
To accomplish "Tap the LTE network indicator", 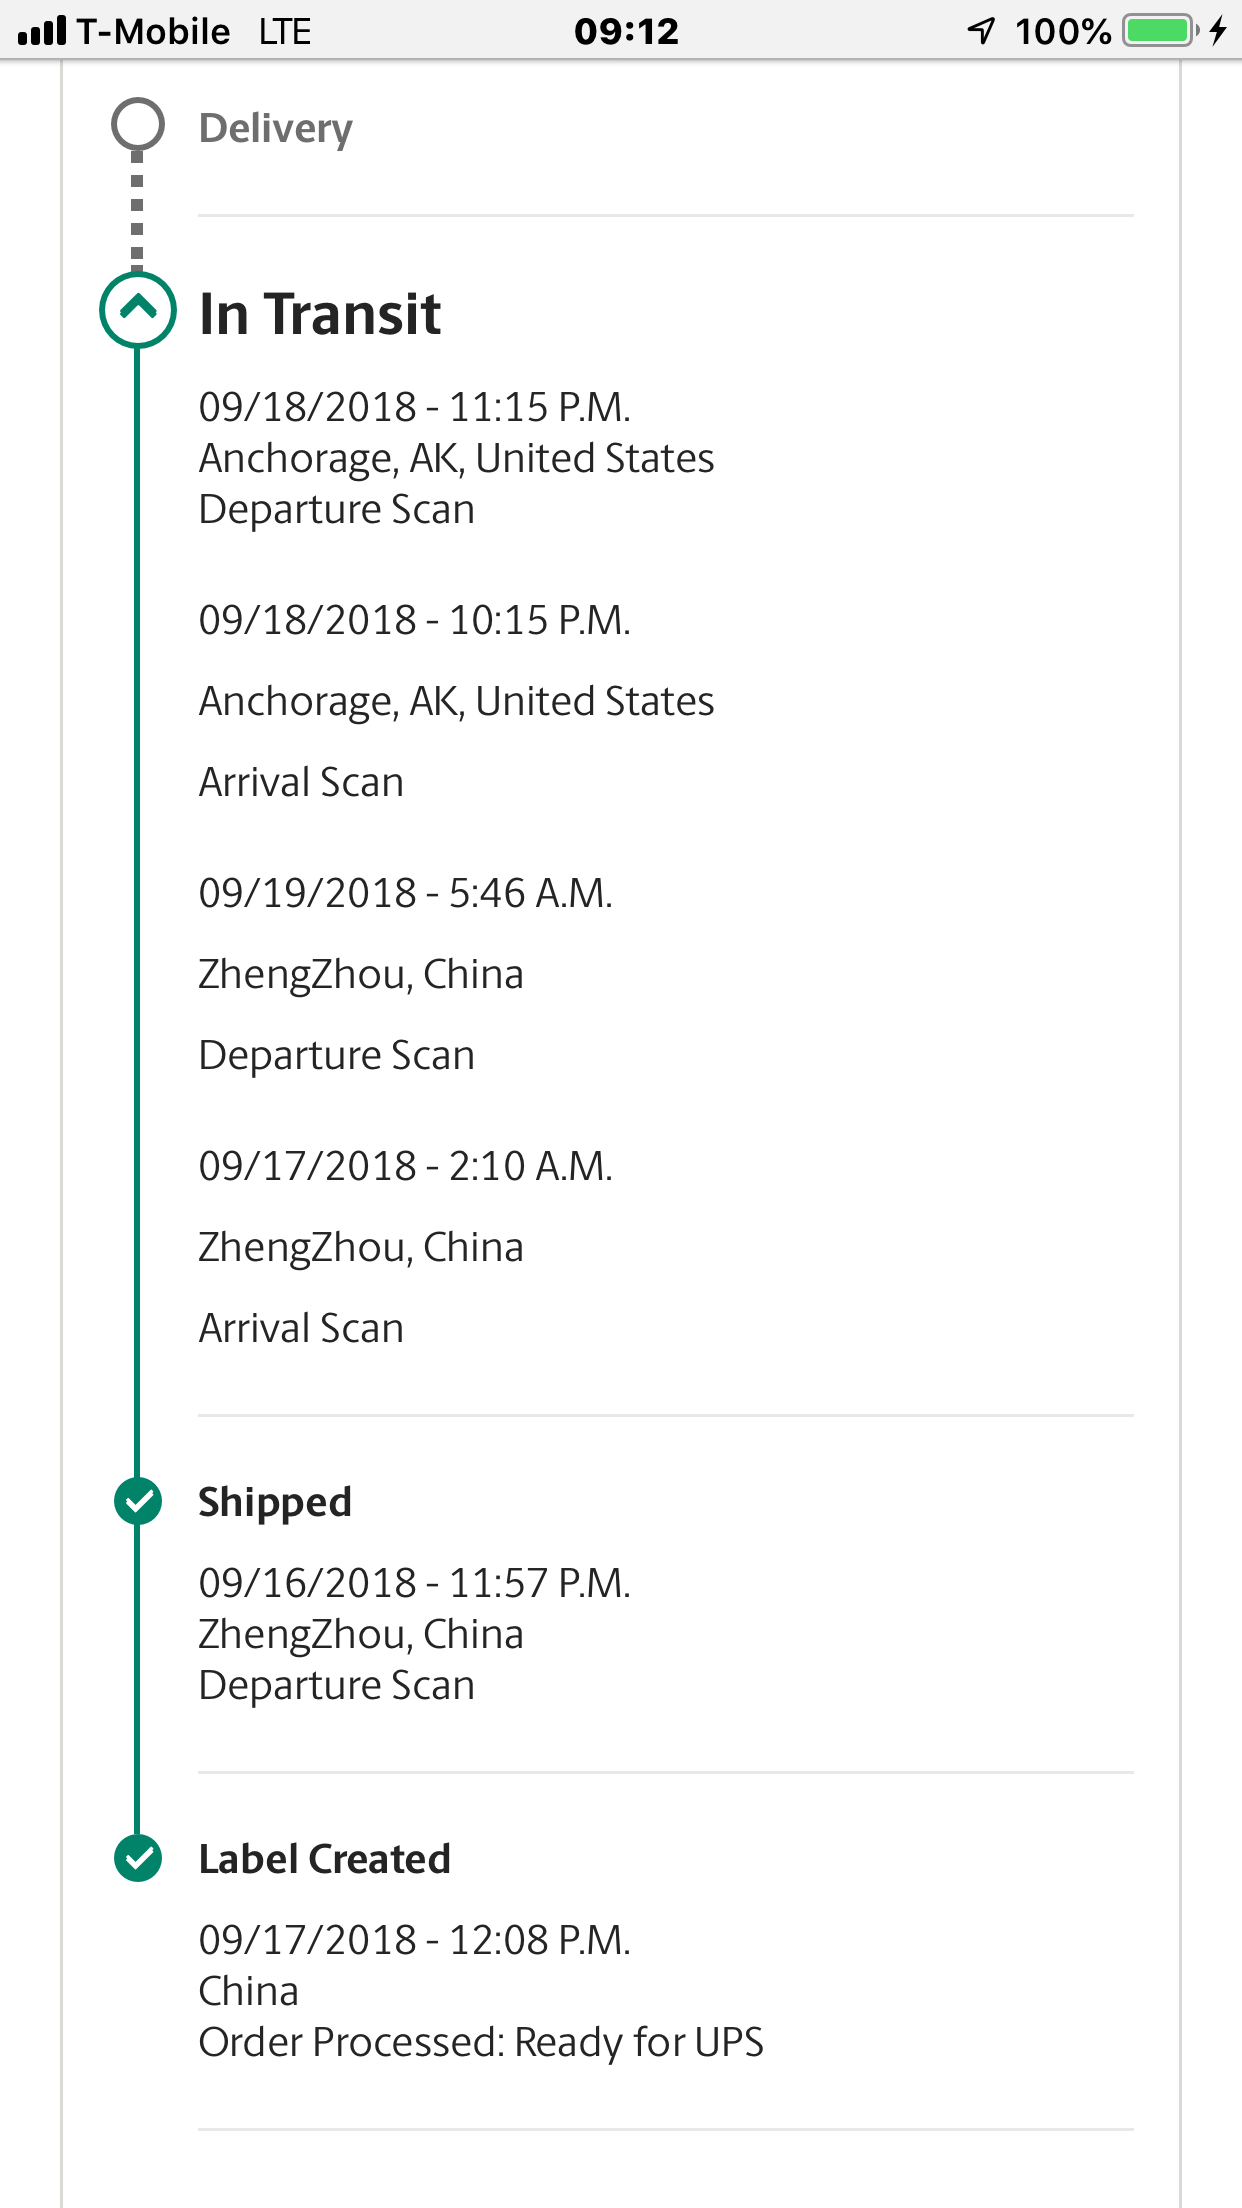I will click(284, 32).
